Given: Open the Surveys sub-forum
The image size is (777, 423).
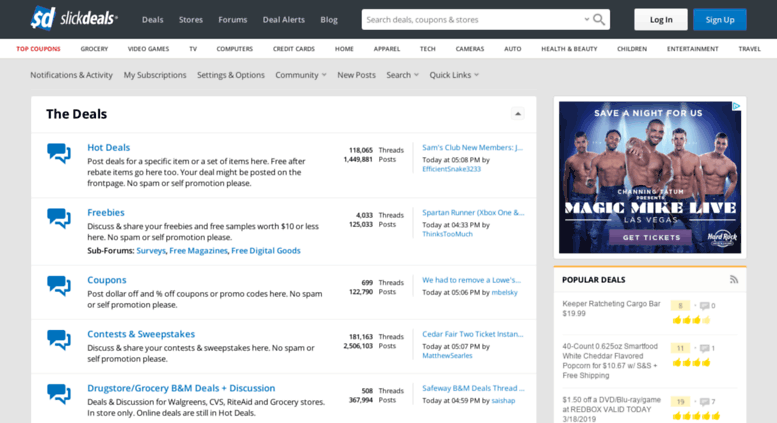Looking at the screenshot, I should [x=151, y=251].
